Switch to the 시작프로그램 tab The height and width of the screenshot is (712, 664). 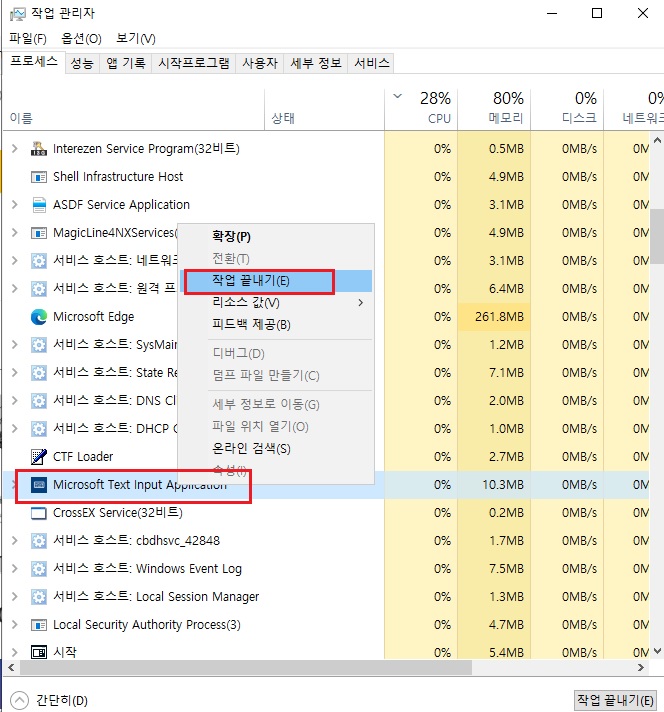tap(194, 63)
